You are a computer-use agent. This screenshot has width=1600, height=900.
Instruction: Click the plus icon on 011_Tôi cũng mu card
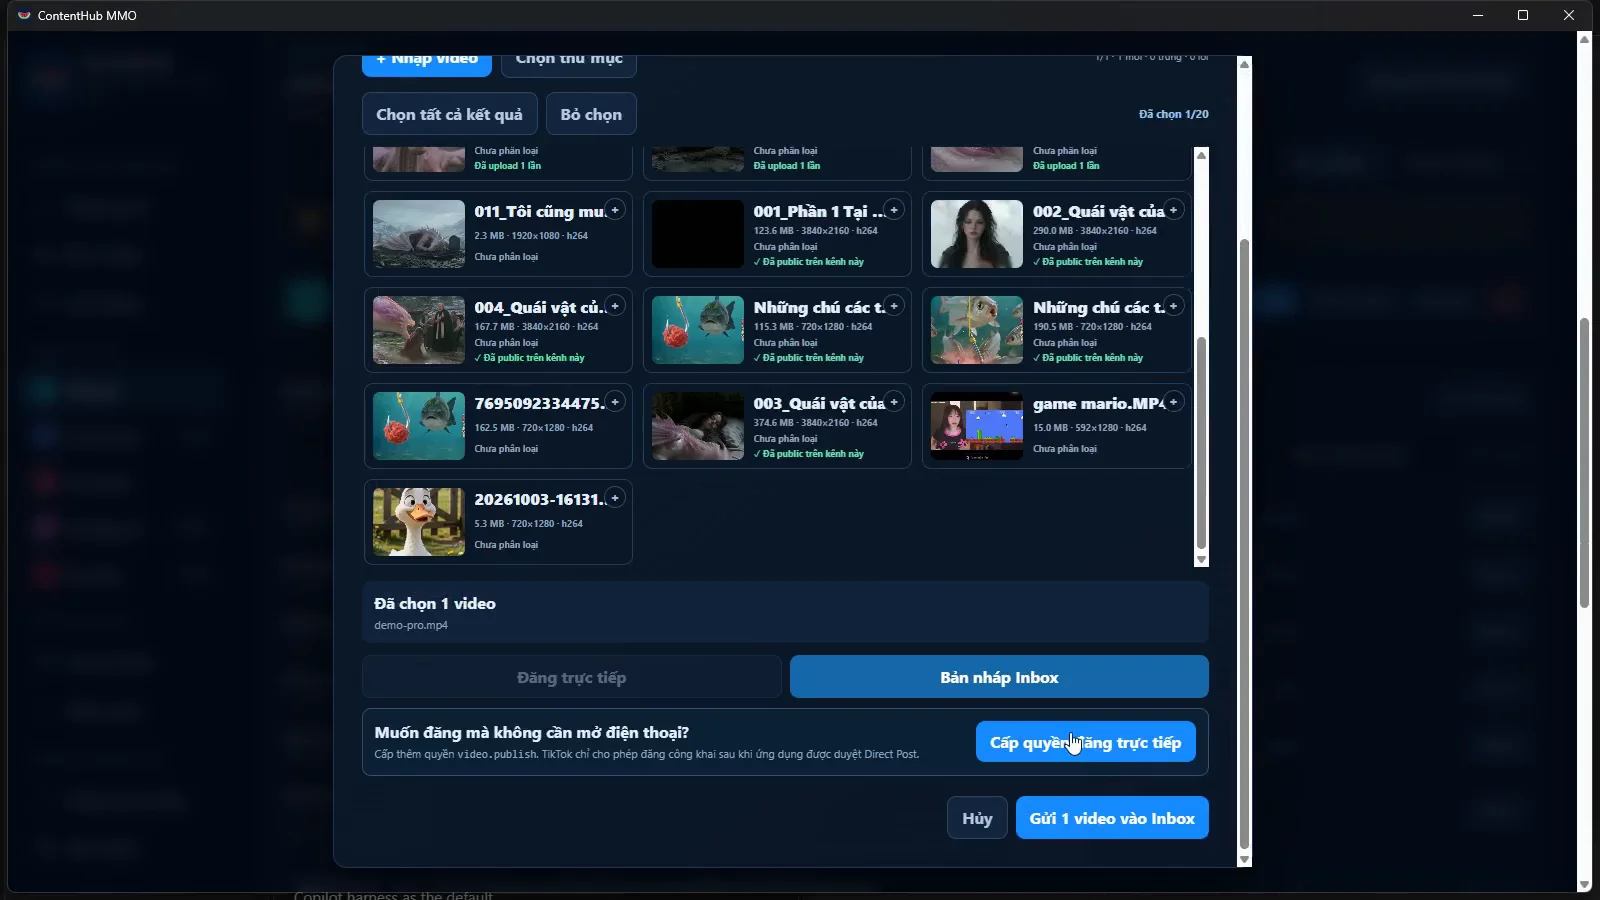tap(615, 210)
